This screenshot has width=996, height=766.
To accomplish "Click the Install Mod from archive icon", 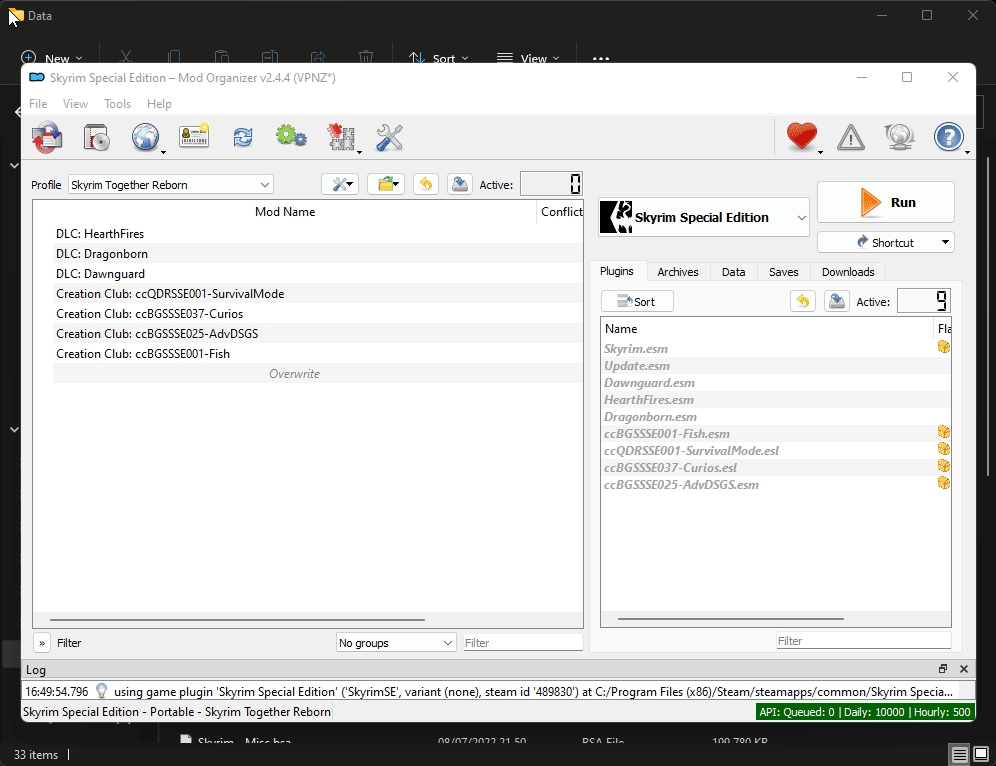I will click(96, 137).
